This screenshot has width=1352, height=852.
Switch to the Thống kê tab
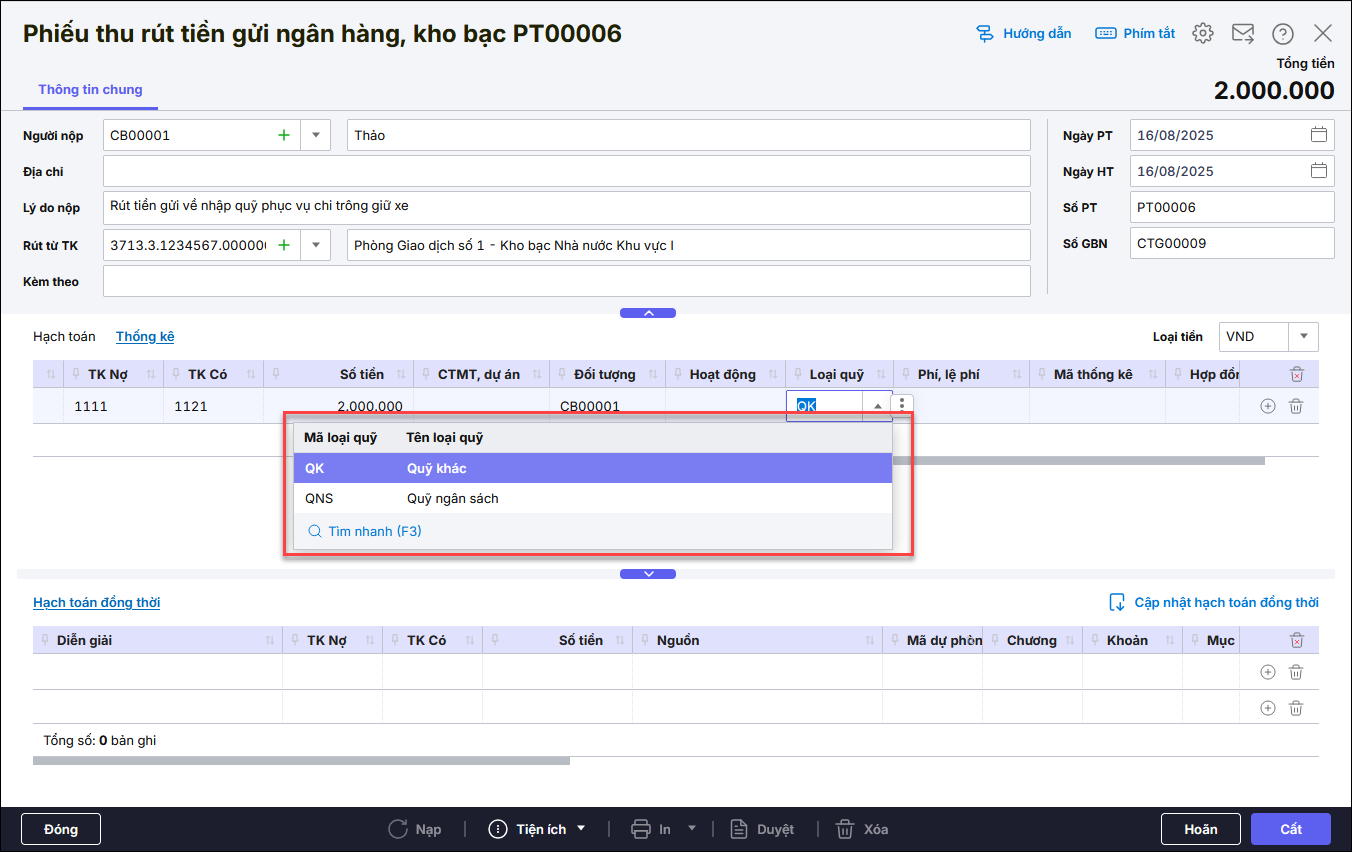pyautogui.click(x=145, y=337)
